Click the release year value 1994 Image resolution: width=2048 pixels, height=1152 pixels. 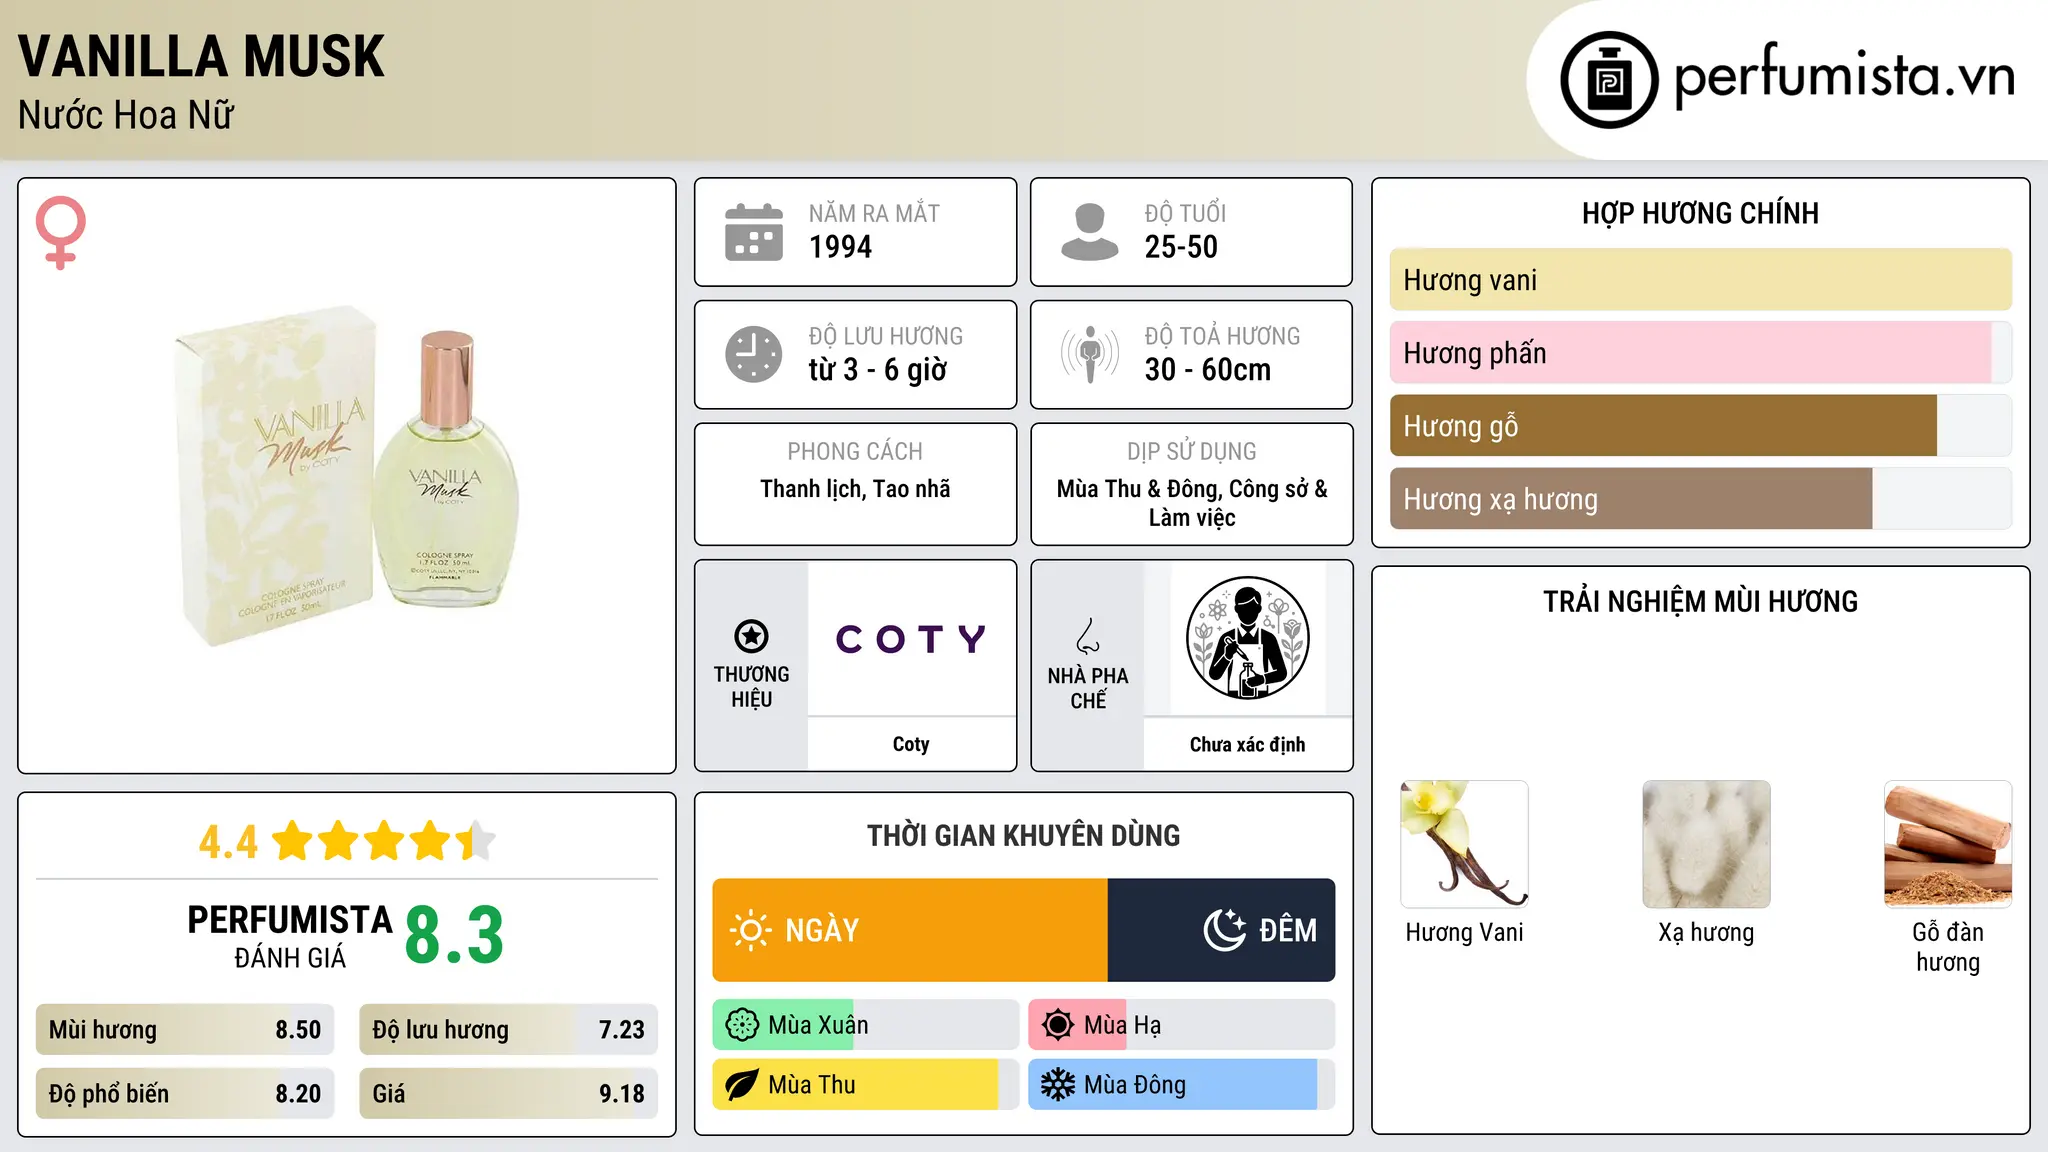coord(840,247)
